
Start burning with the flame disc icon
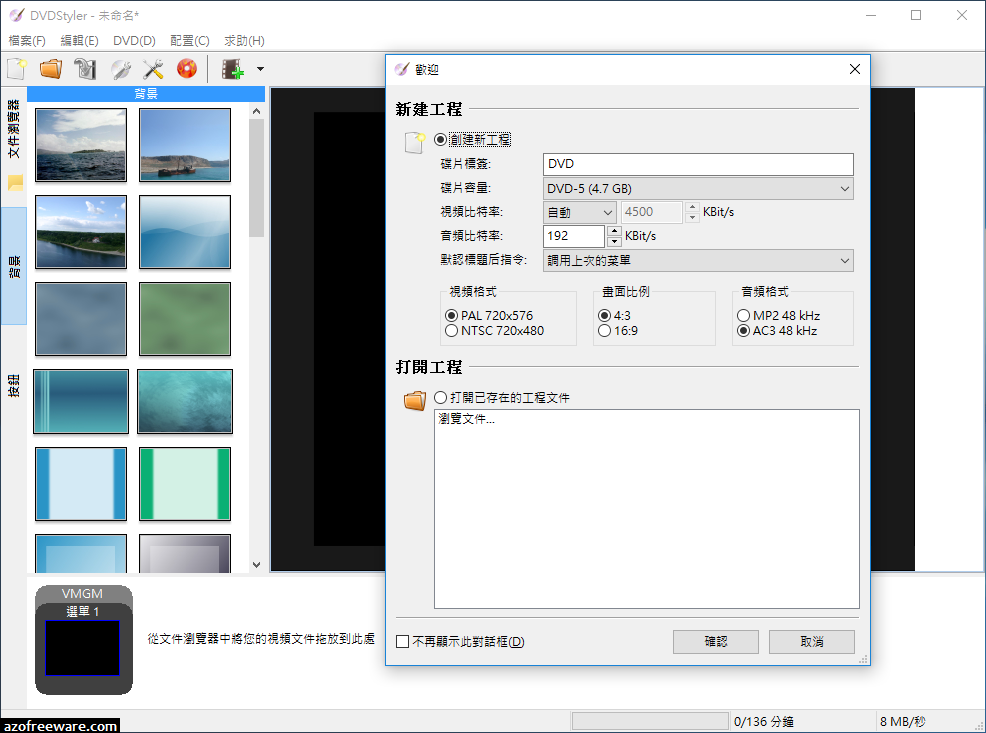pyautogui.click(x=187, y=68)
